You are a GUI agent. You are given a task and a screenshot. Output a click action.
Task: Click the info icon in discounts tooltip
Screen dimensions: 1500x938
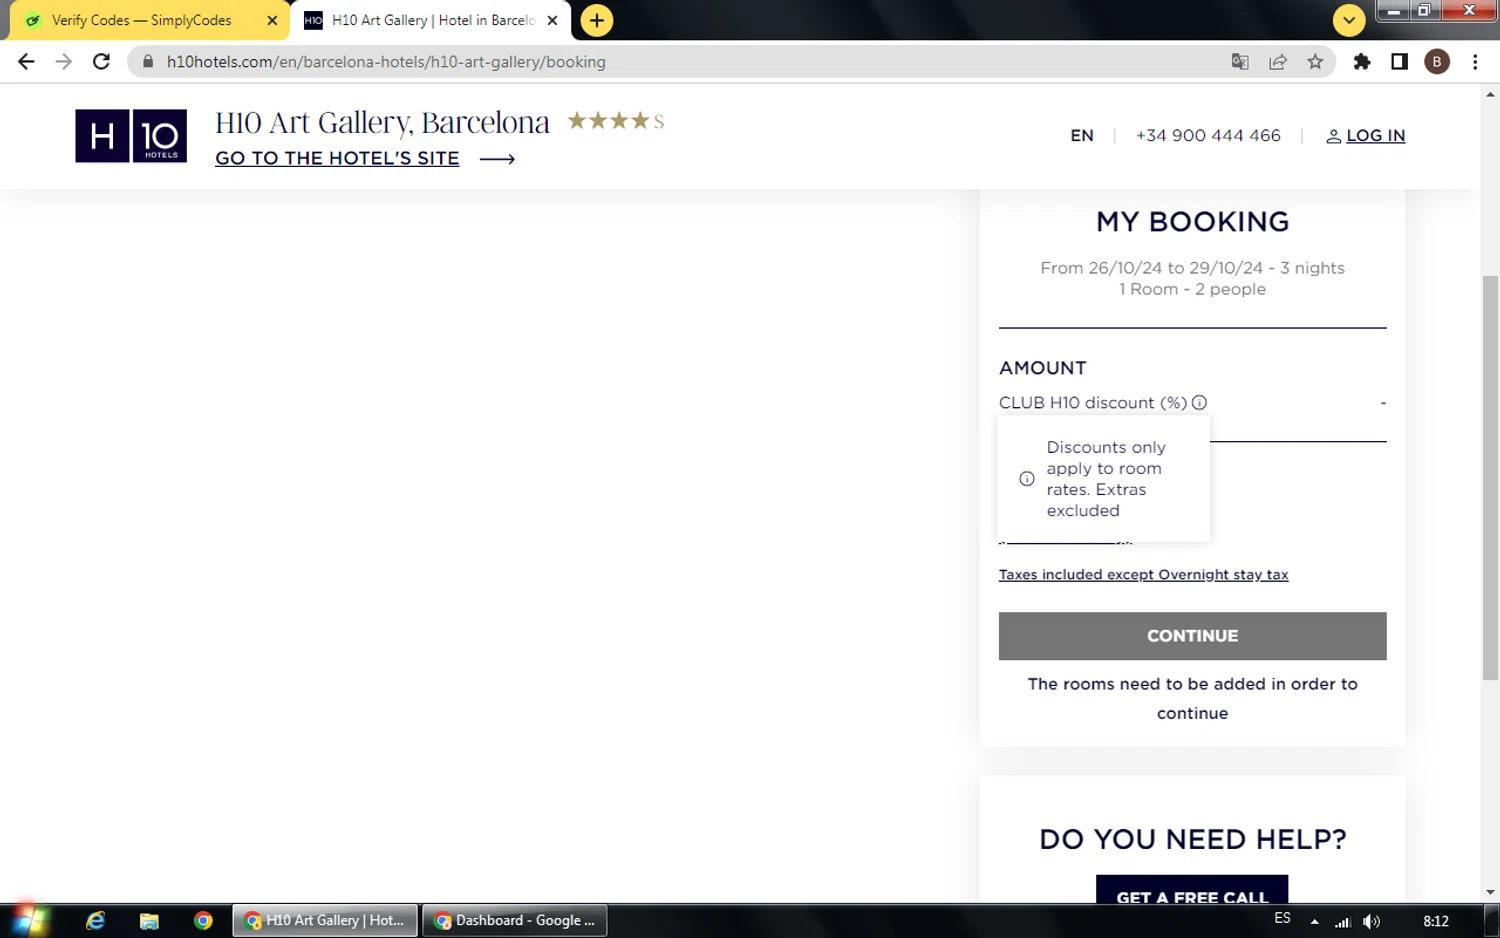(1026, 479)
